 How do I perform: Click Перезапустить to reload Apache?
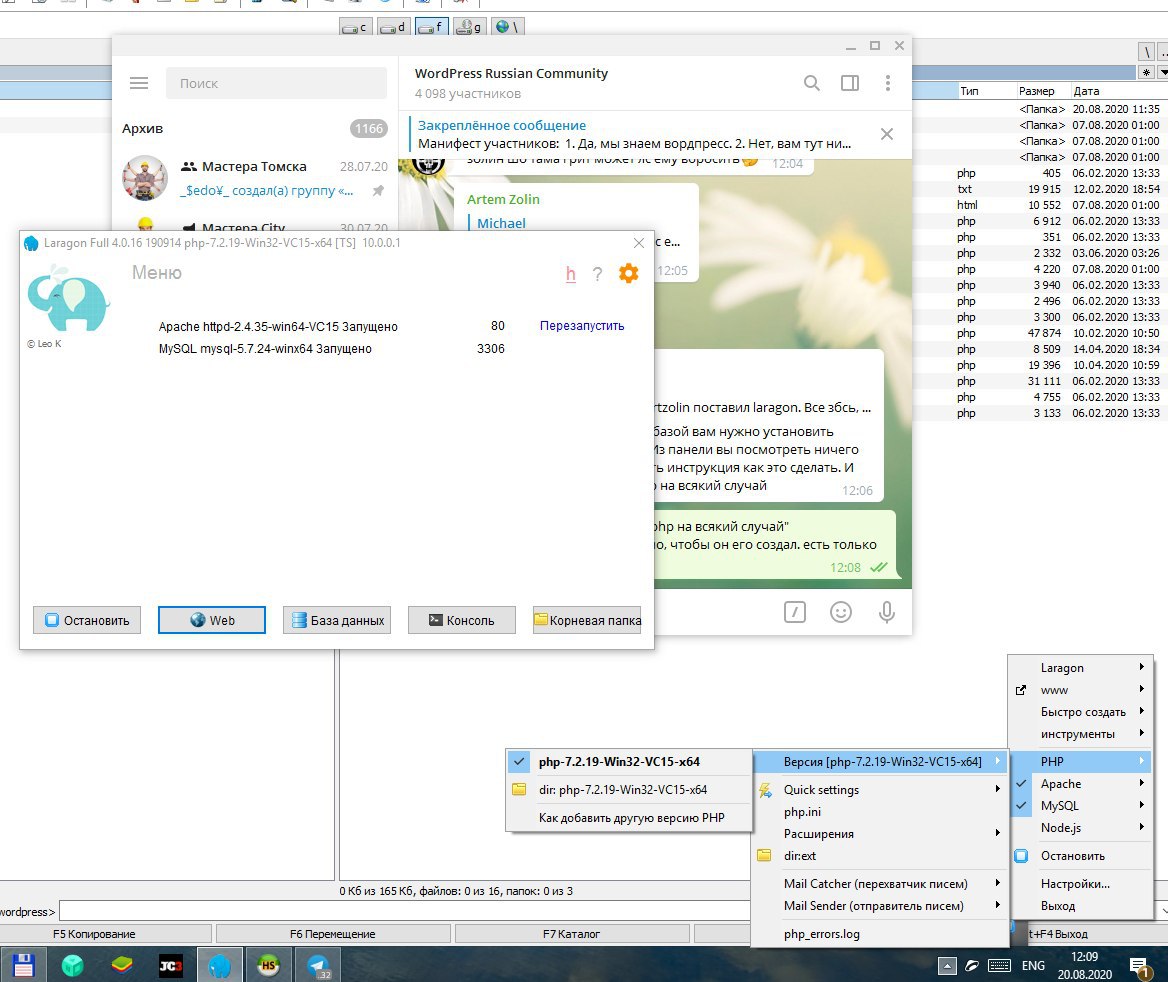click(582, 326)
